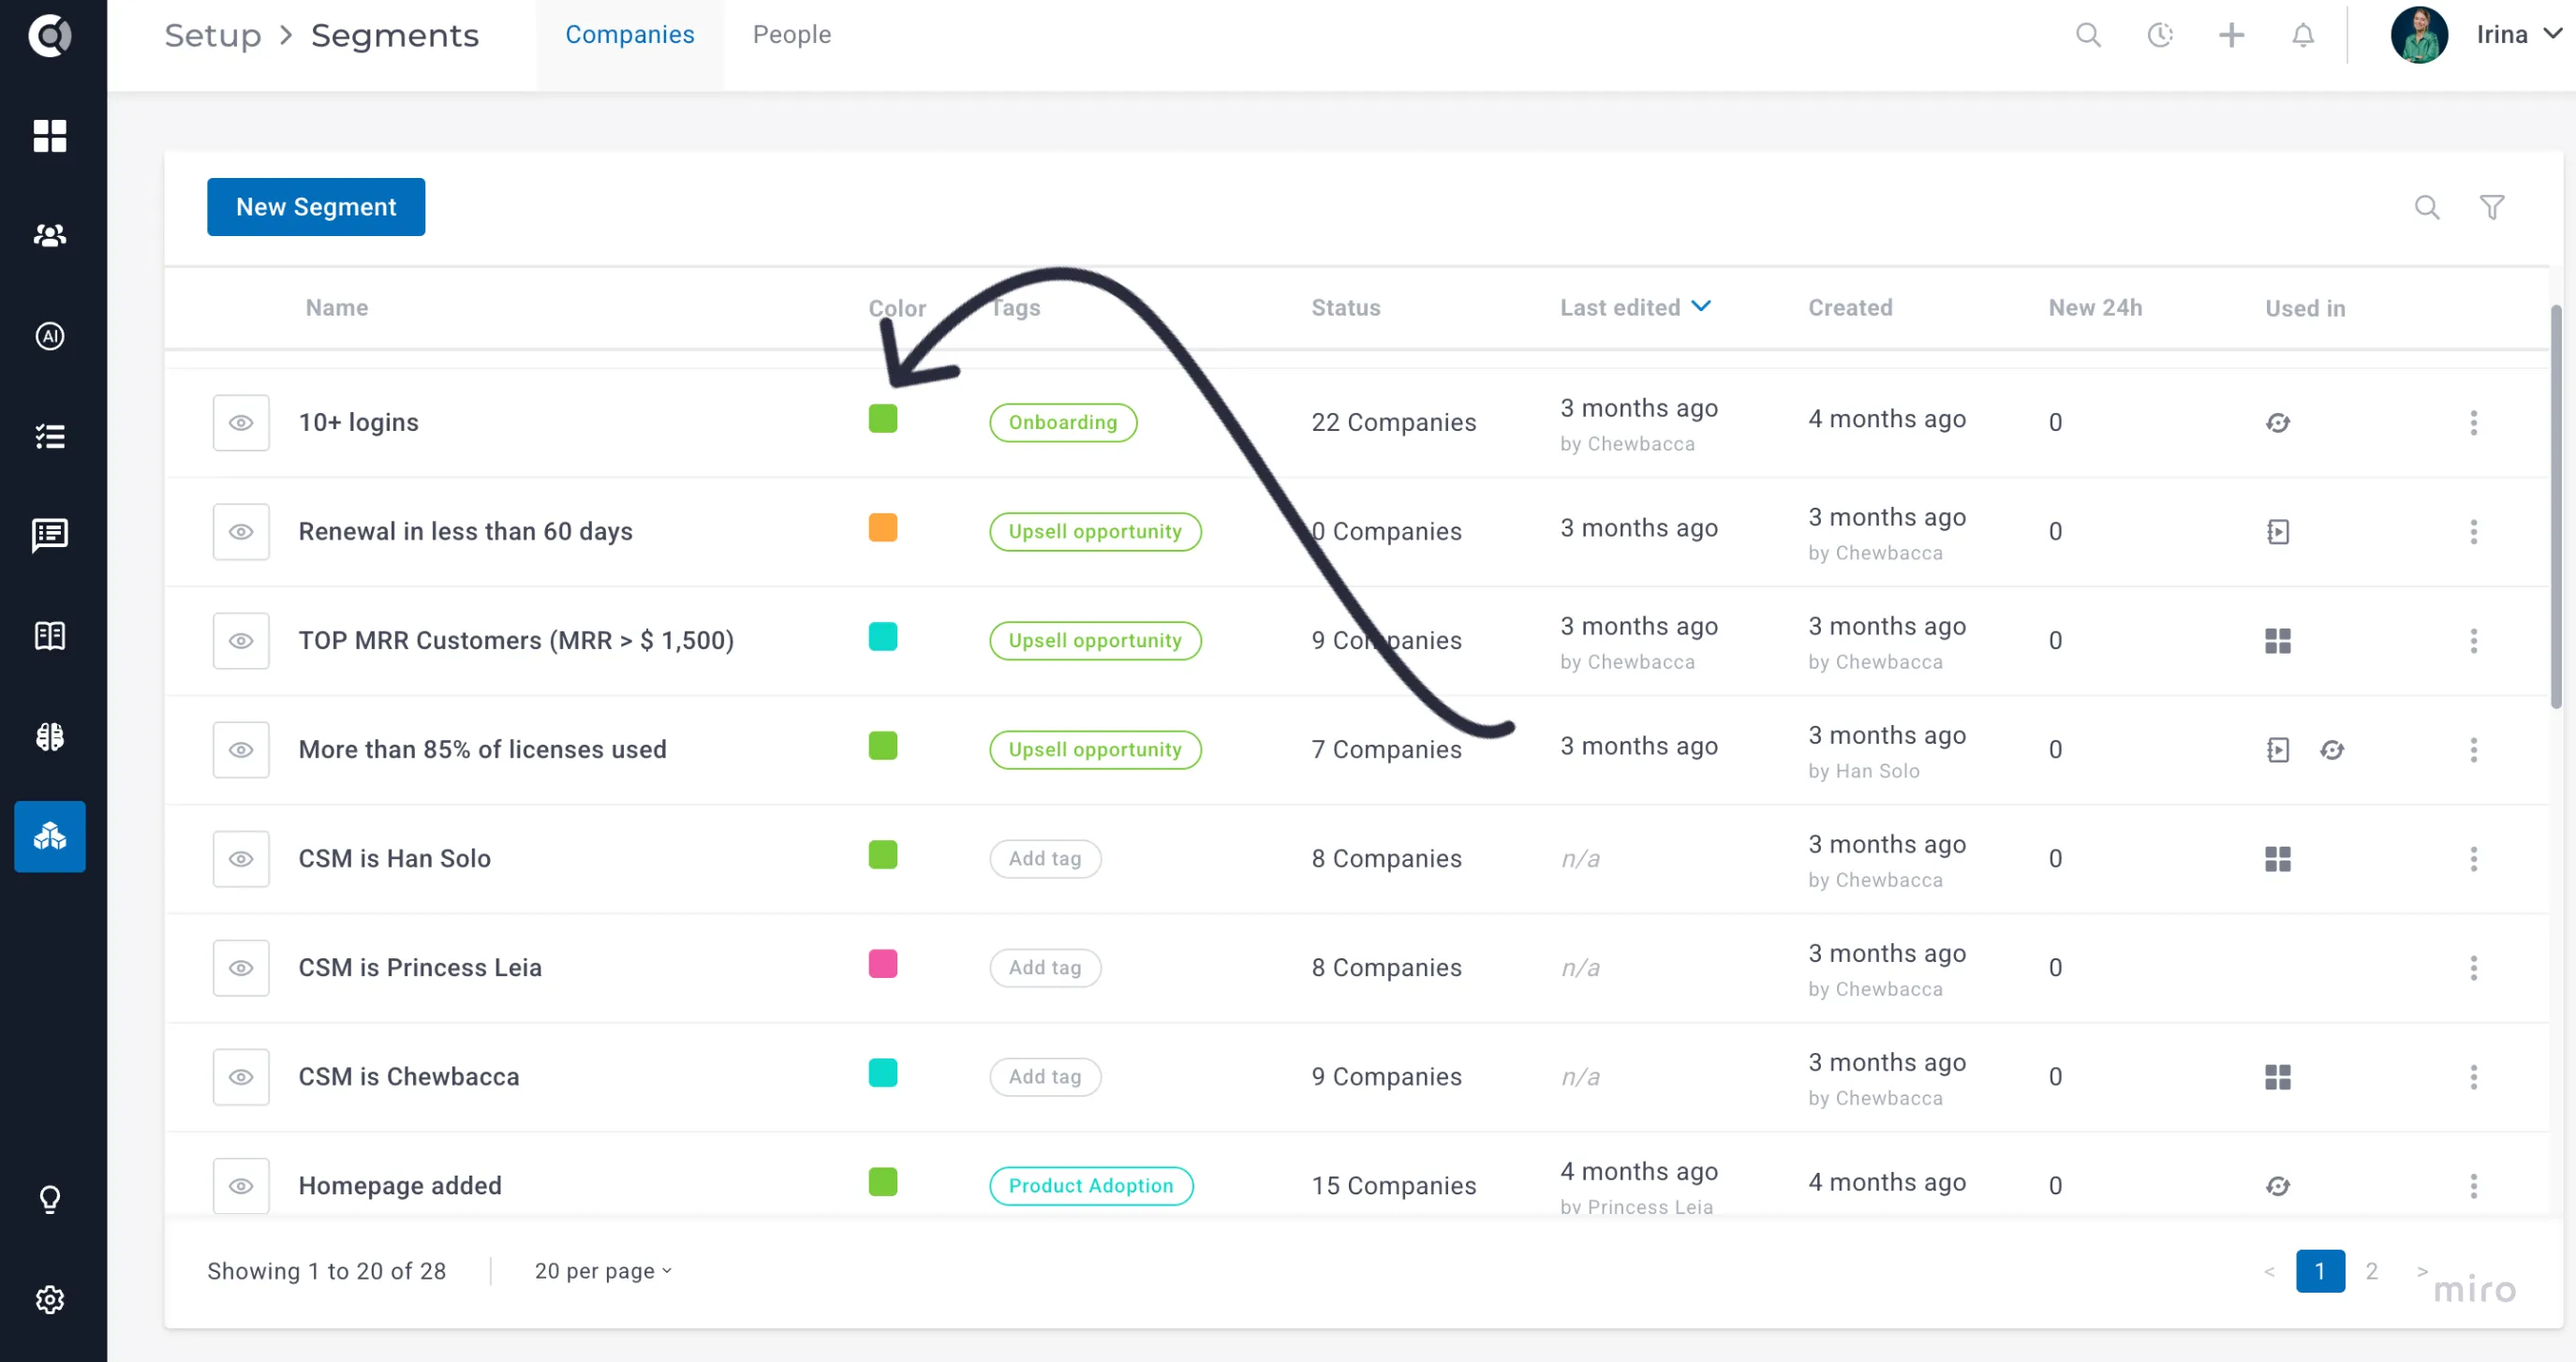The image size is (2576, 1362).
Task: Toggle eye for CSM is Princess Leia
Action: 241,967
